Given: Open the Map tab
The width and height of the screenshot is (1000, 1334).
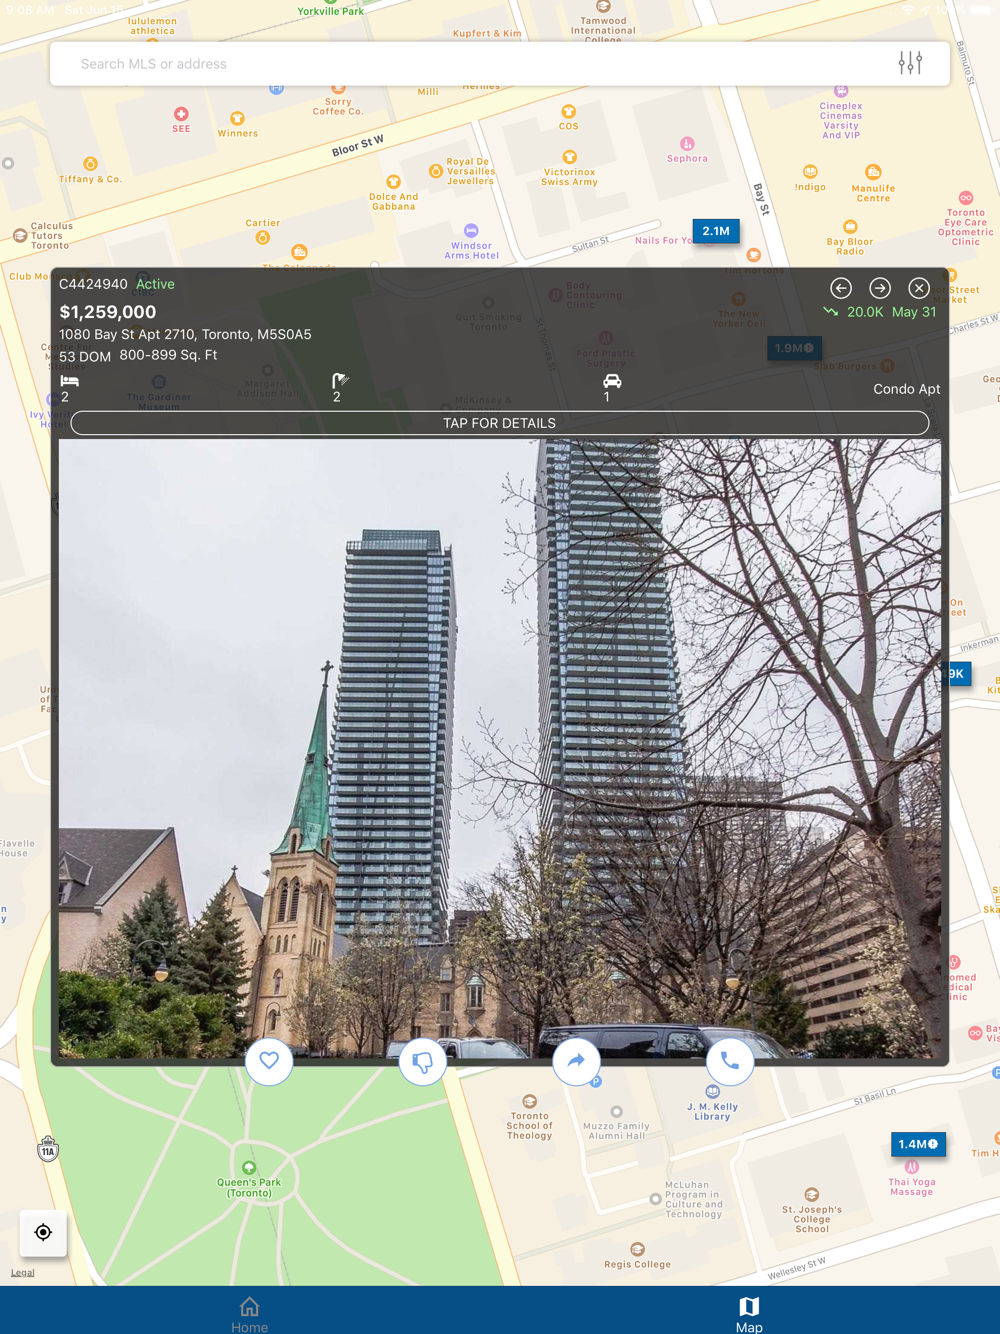Looking at the screenshot, I should tap(749, 1314).
